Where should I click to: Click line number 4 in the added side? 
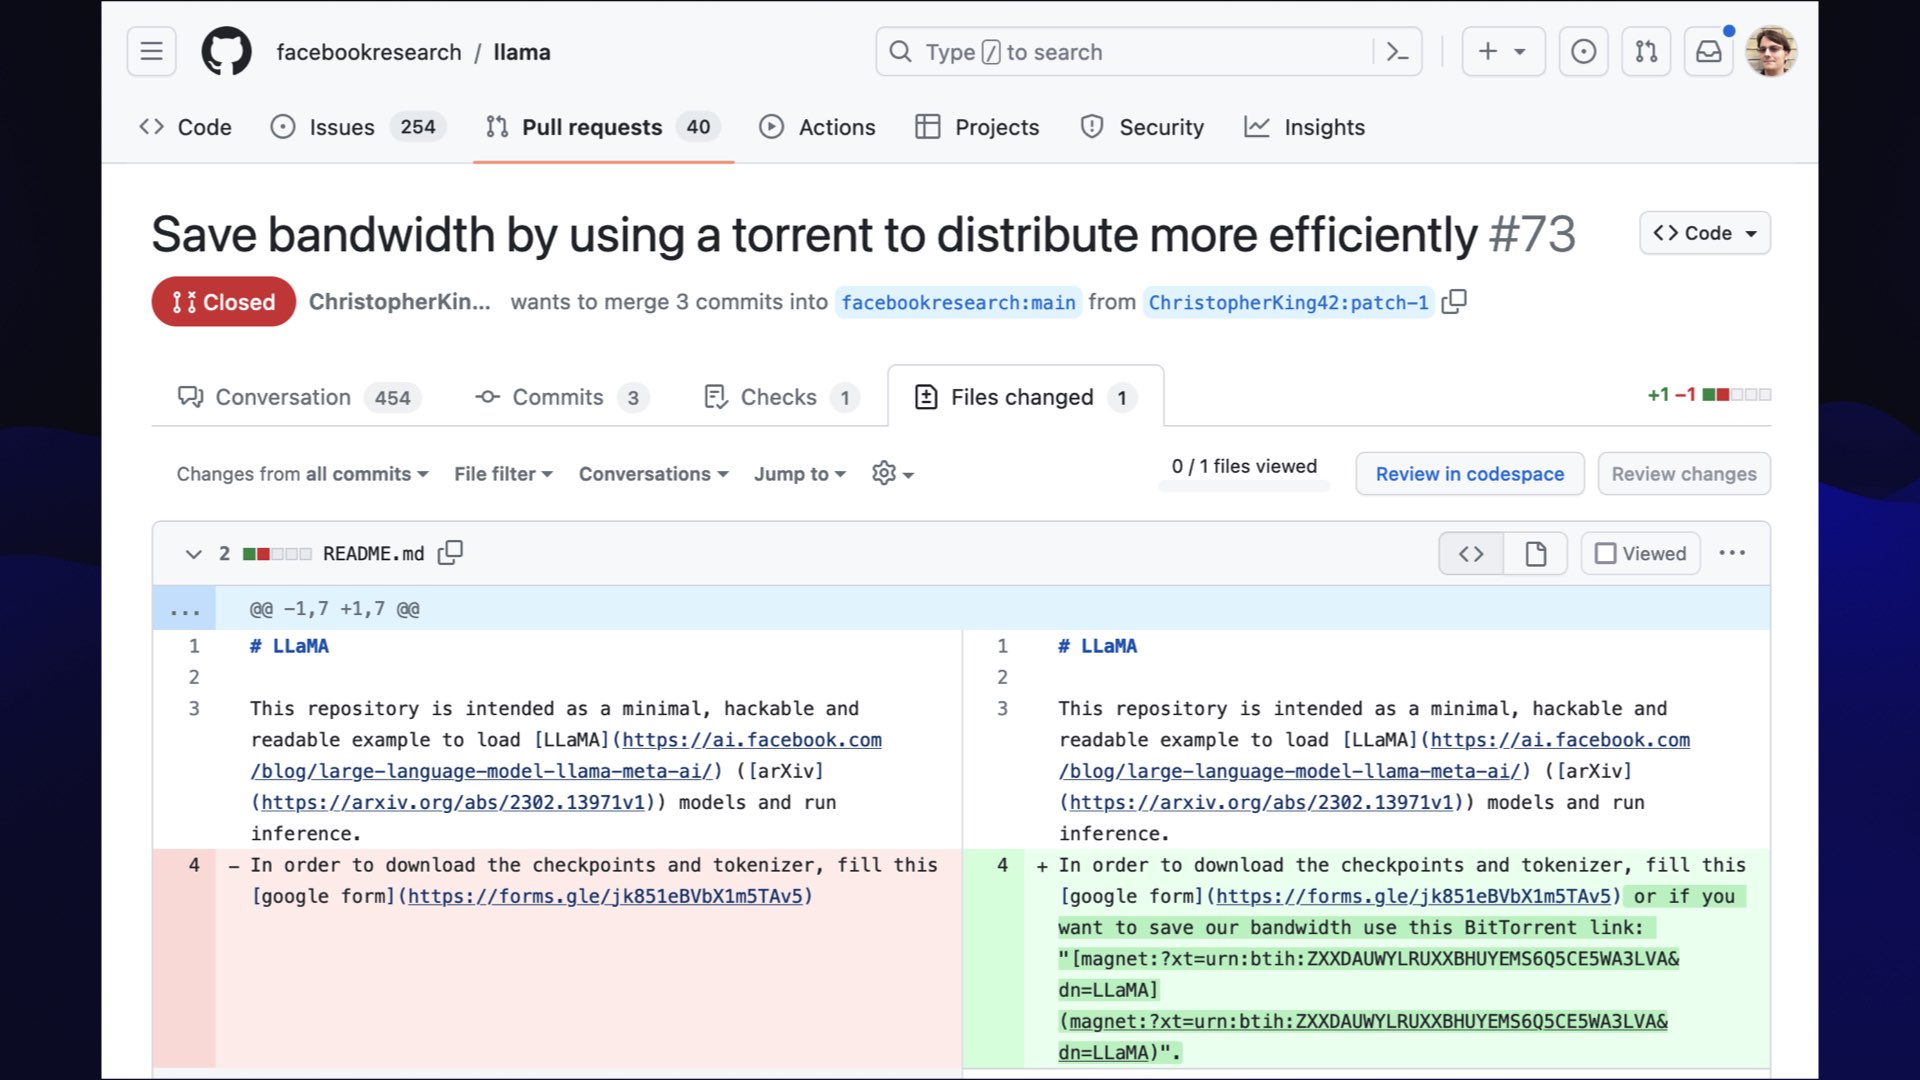1002,865
